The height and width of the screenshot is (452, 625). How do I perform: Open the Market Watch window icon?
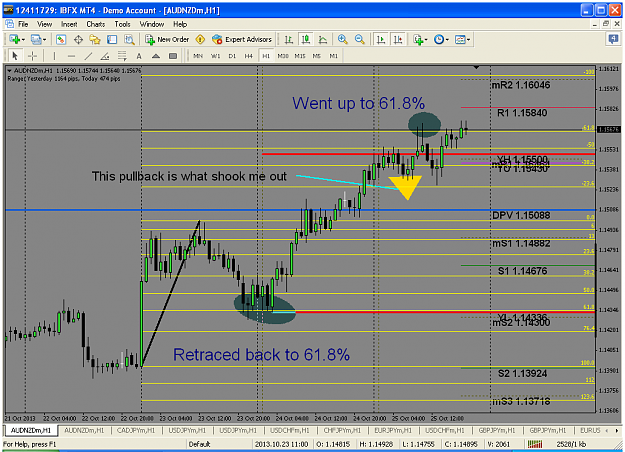pyautogui.click(x=61, y=39)
